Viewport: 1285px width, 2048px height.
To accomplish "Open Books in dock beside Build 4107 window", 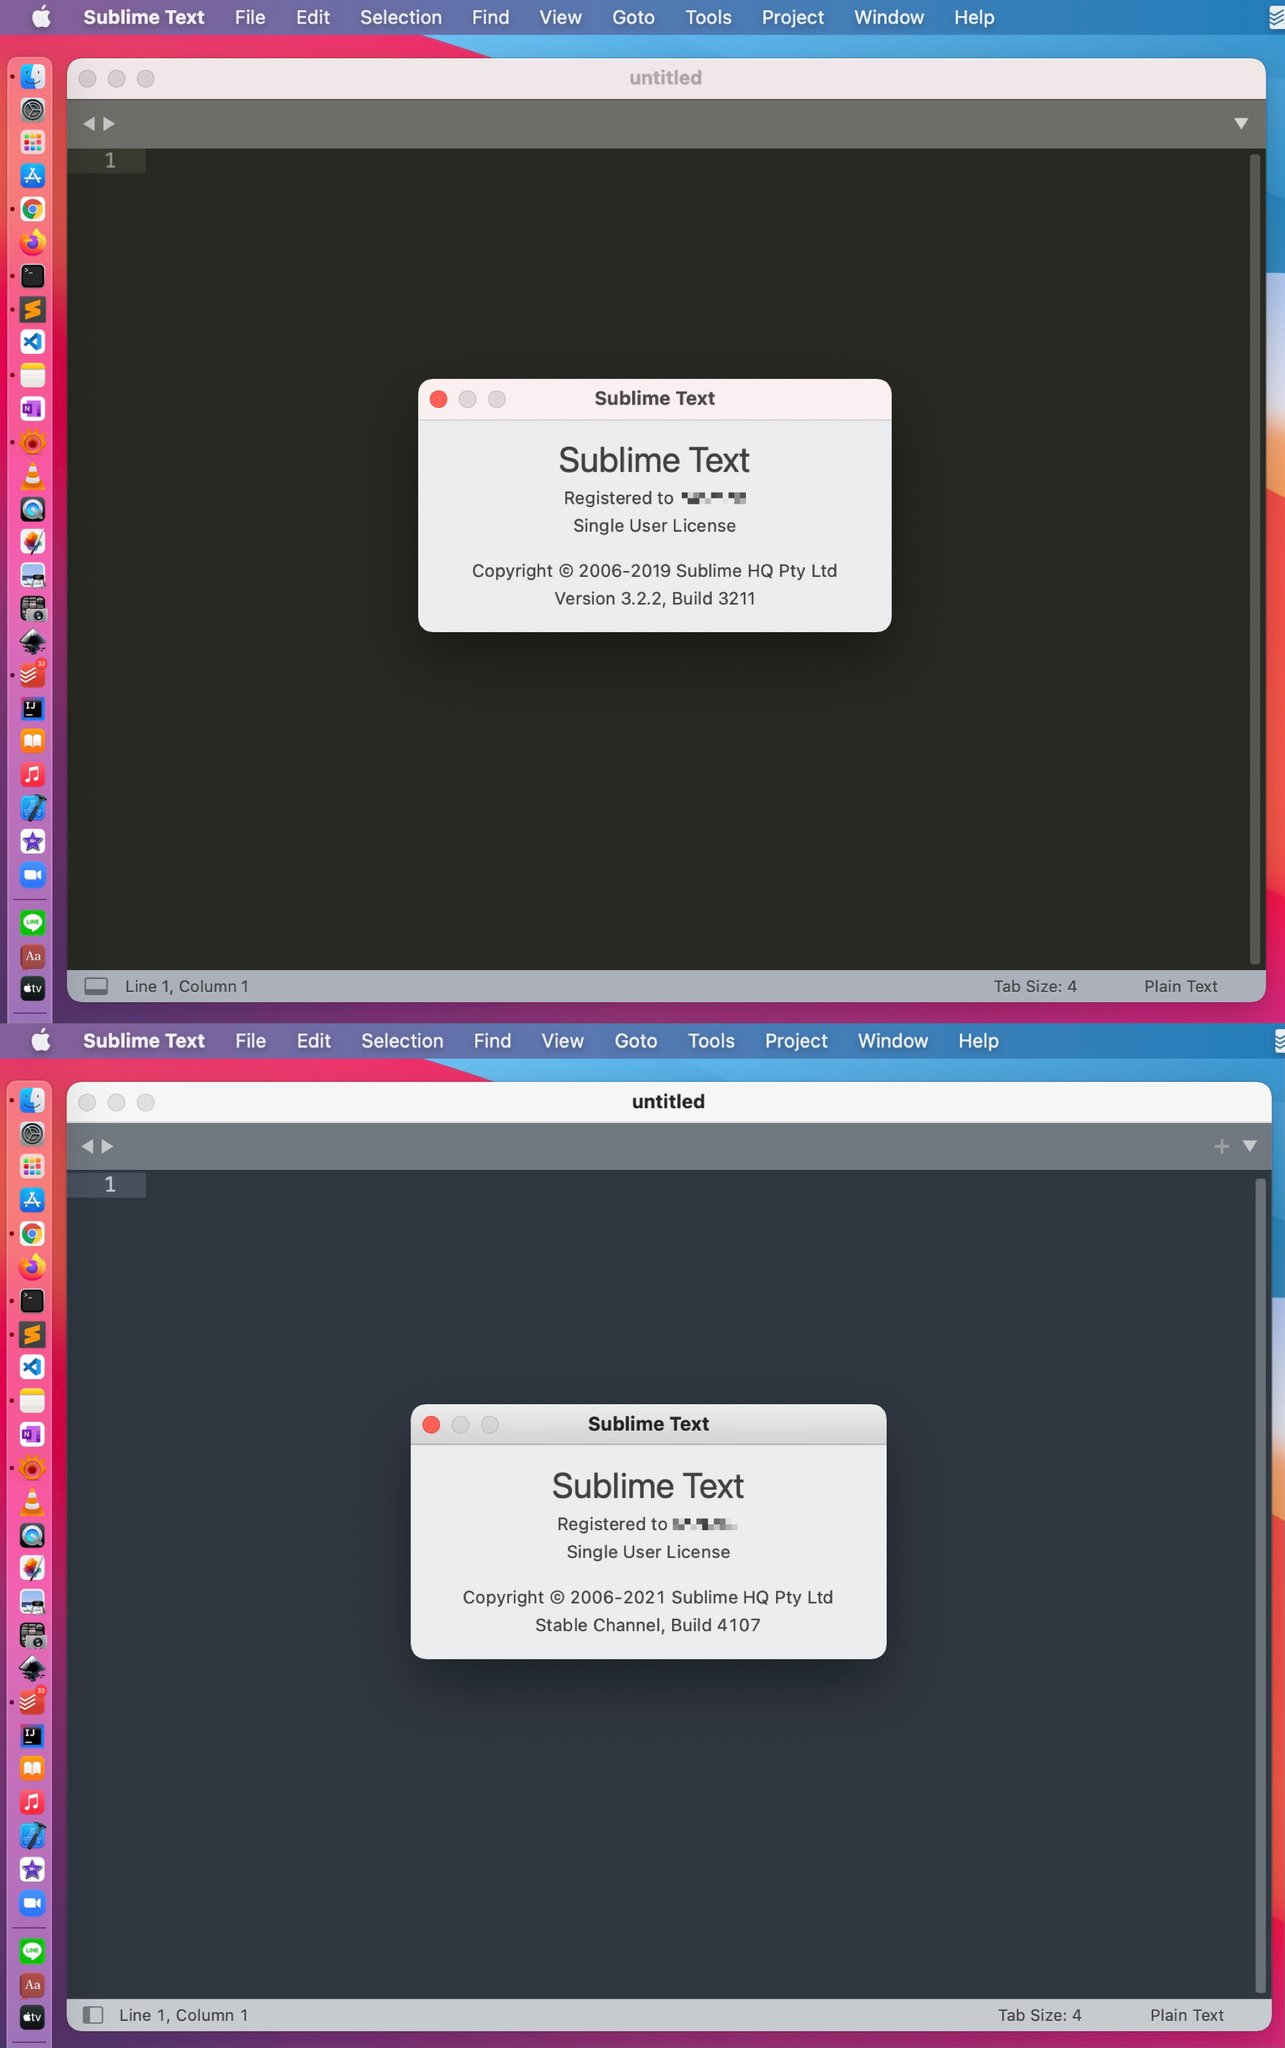I will [x=33, y=1768].
